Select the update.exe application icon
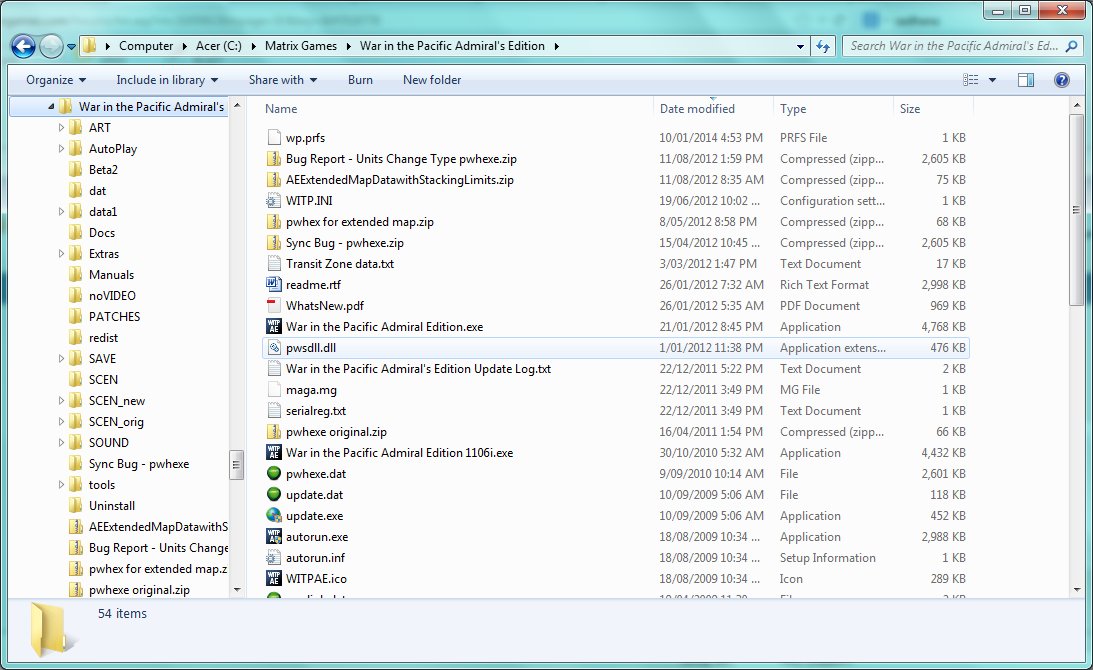 (274, 515)
